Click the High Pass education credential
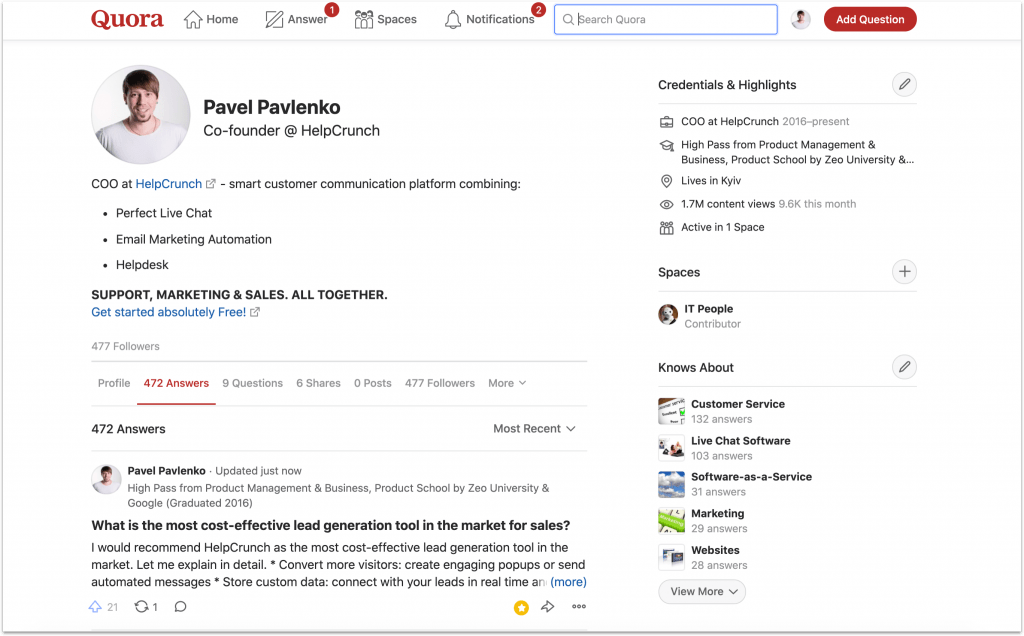The height and width of the screenshot is (636, 1024). 797,152
